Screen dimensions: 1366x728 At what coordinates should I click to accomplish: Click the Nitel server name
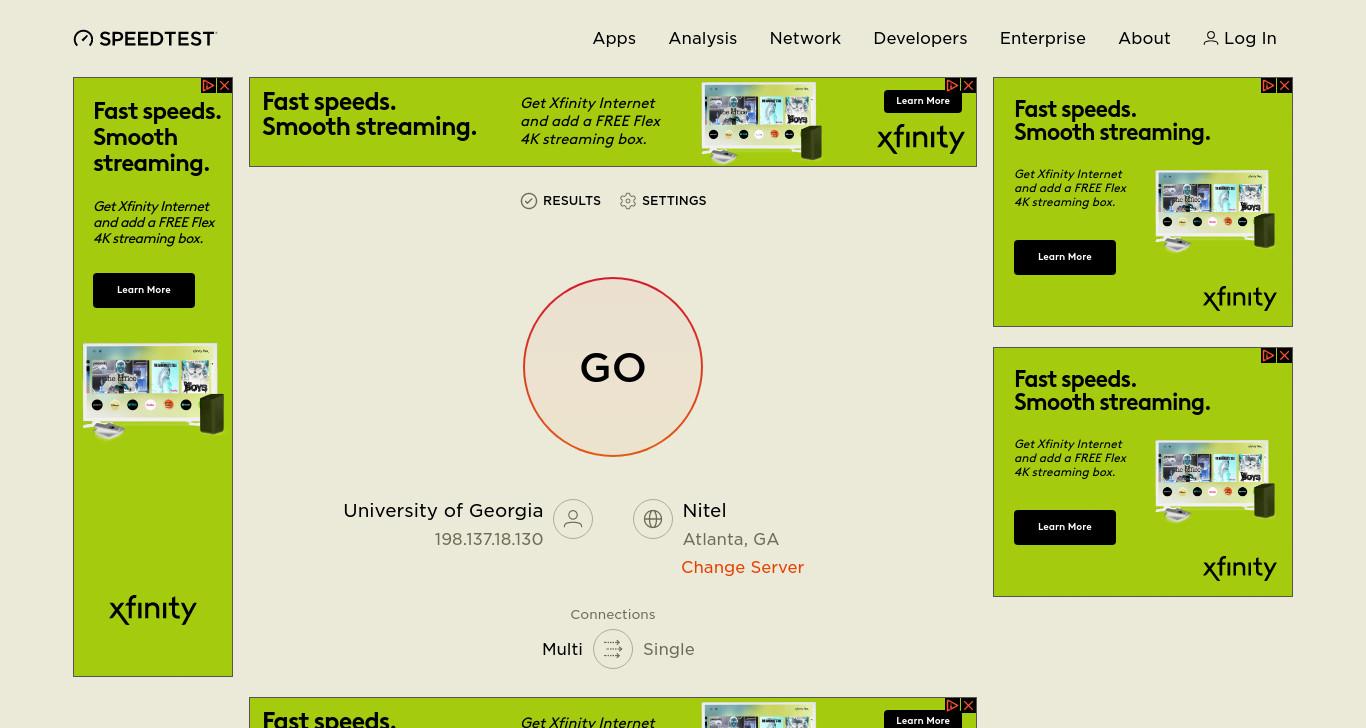pos(704,510)
